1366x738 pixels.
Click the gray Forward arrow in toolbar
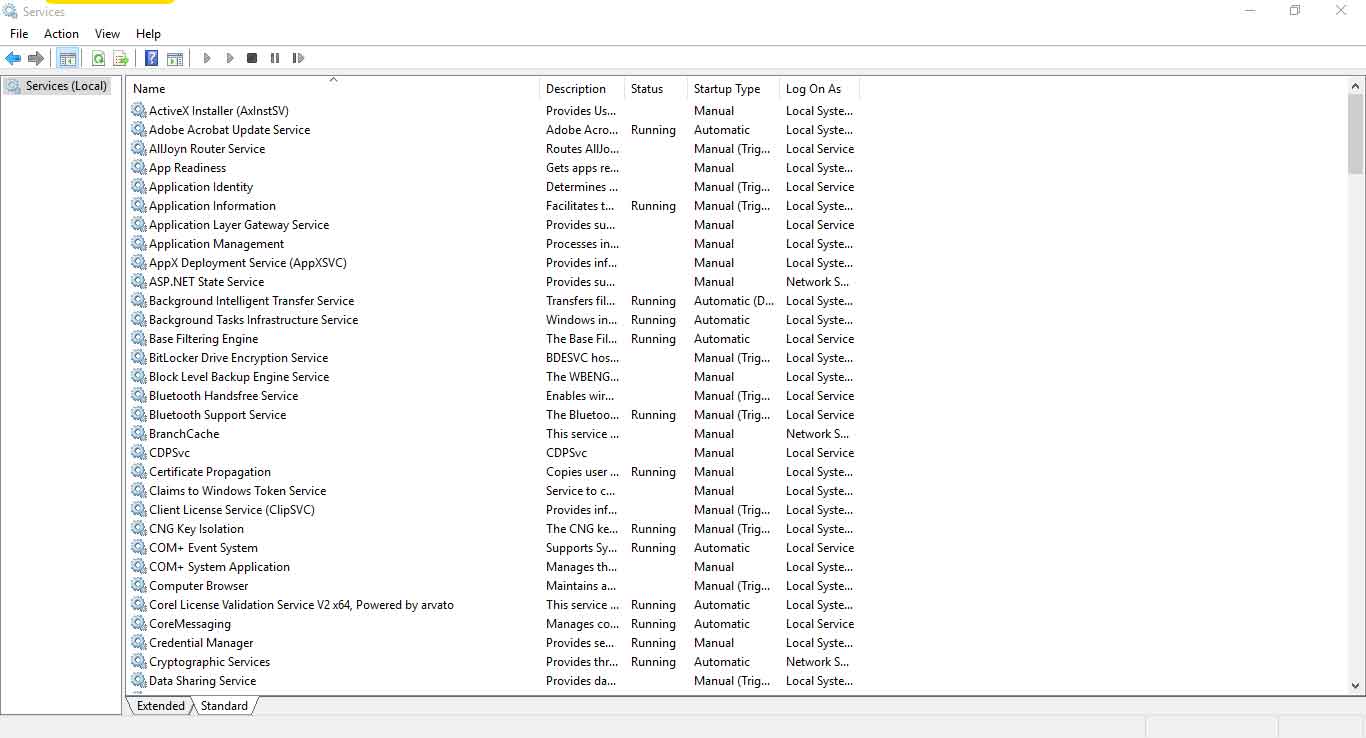click(x=36, y=58)
